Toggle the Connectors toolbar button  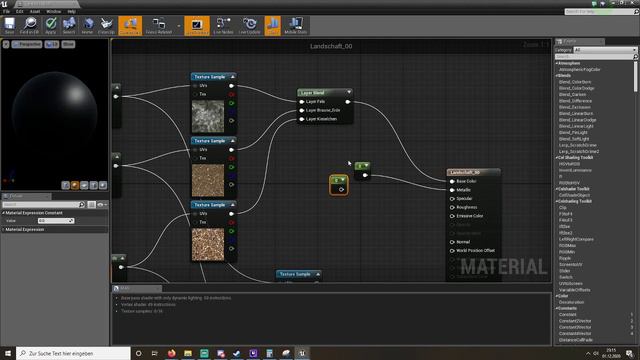130,26
